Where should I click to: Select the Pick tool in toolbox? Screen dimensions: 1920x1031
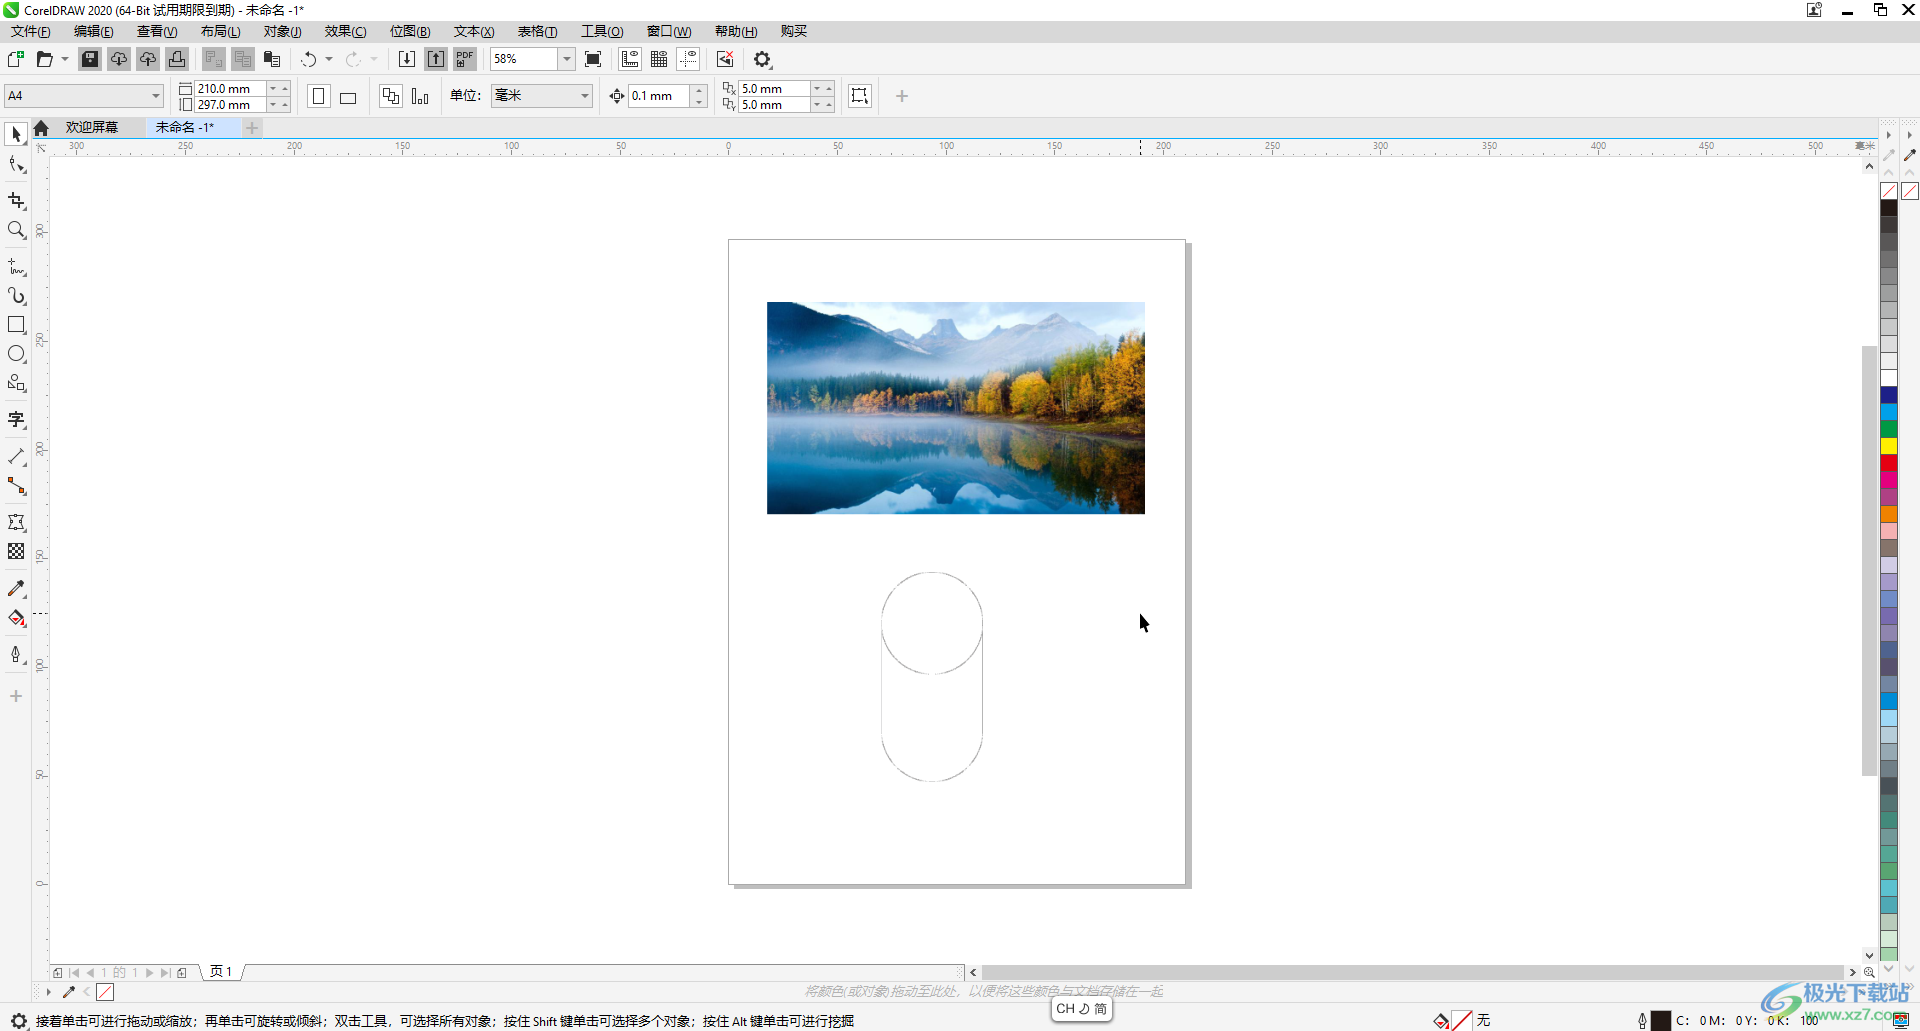point(16,134)
